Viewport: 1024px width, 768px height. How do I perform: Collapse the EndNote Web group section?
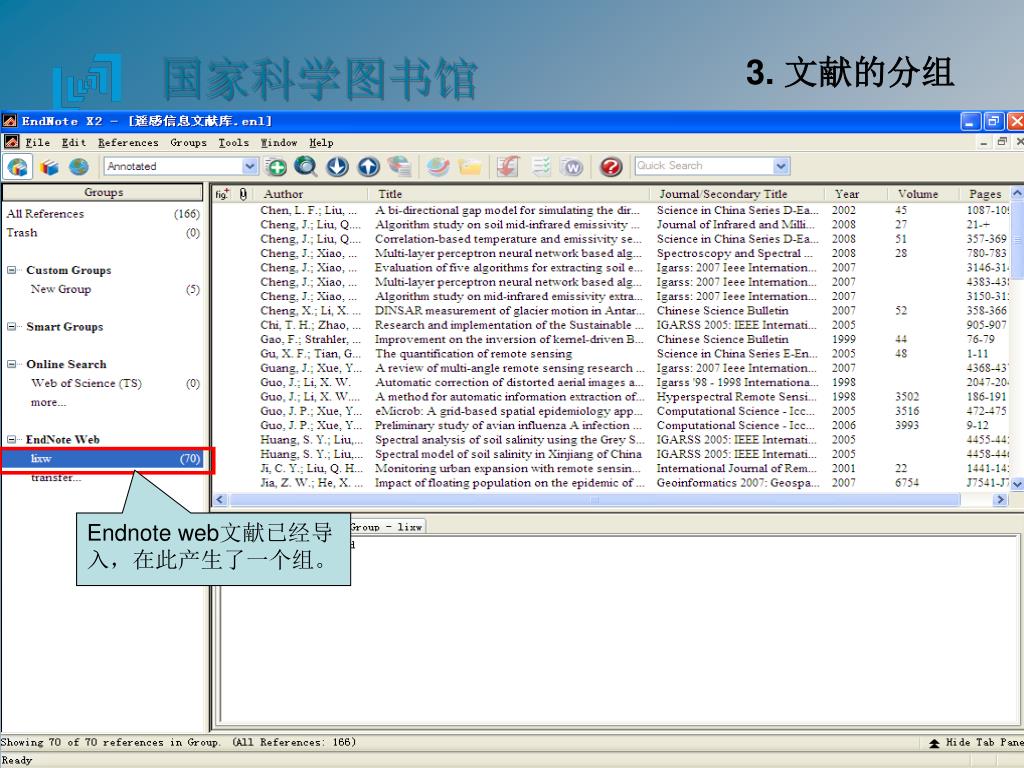tap(12, 439)
